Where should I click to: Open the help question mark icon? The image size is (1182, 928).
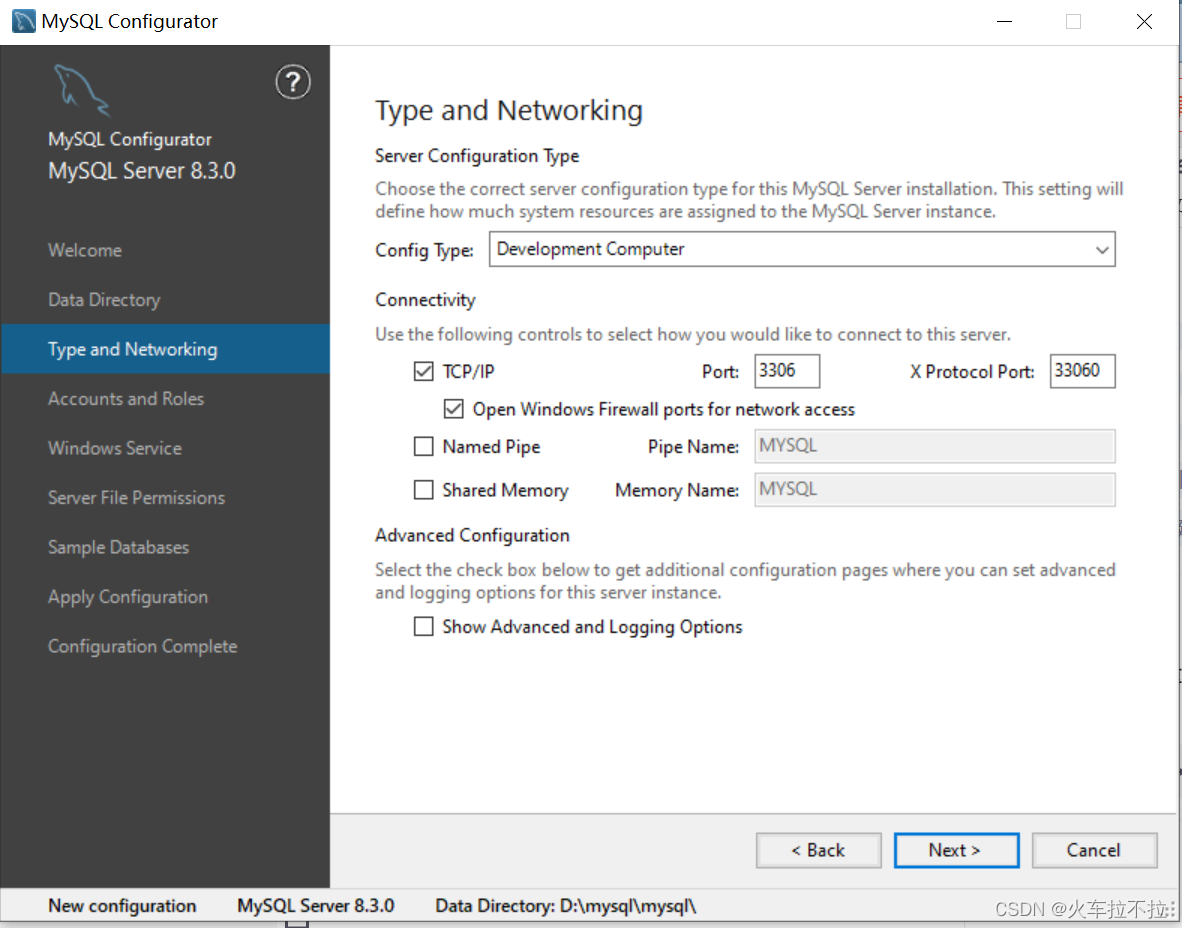click(x=292, y=82)
